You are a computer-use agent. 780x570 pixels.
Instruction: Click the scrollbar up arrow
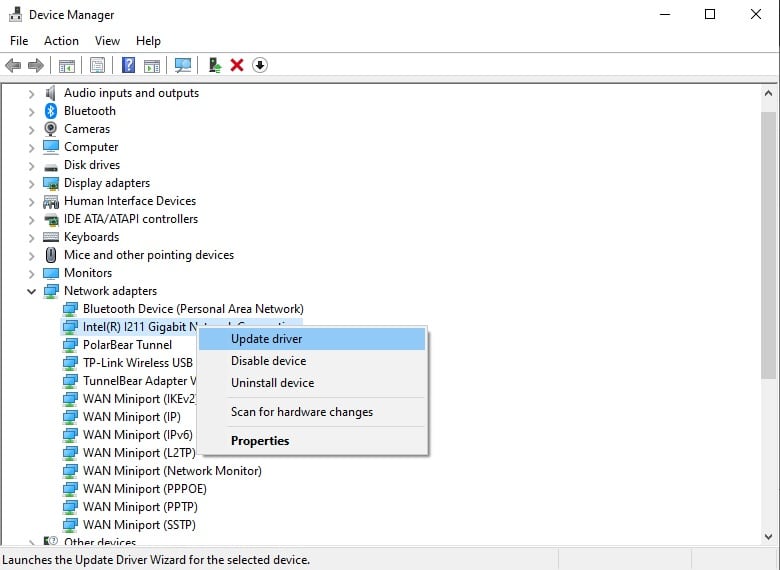point(768,93)
